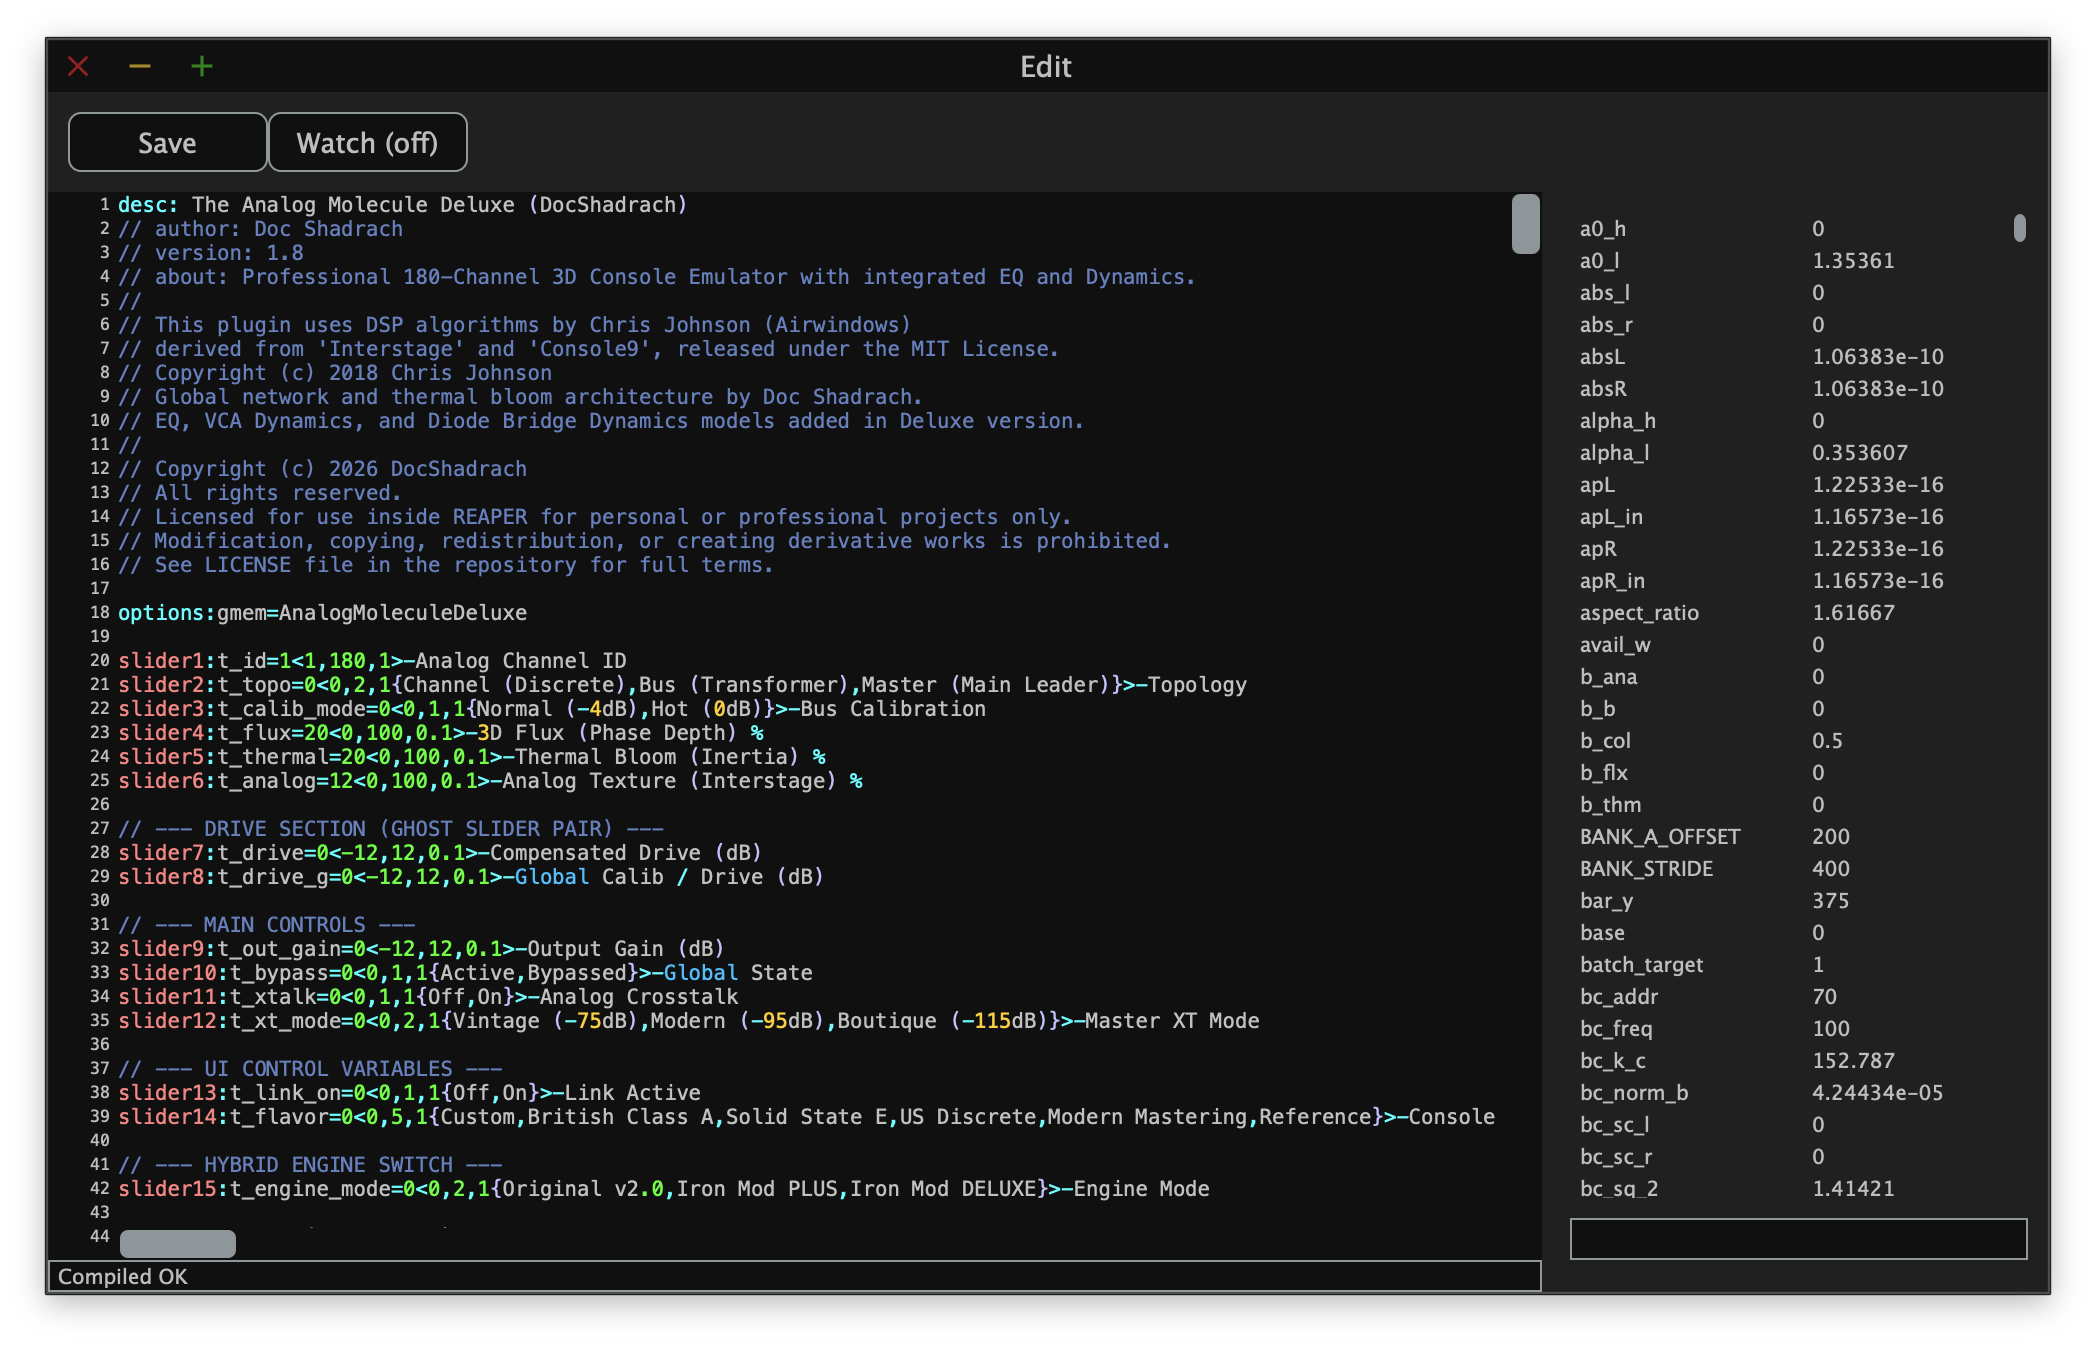This screenshot has height=1348, width=2096.
Task: Click the slider13 Link Active line
Action: point(409,1093)
